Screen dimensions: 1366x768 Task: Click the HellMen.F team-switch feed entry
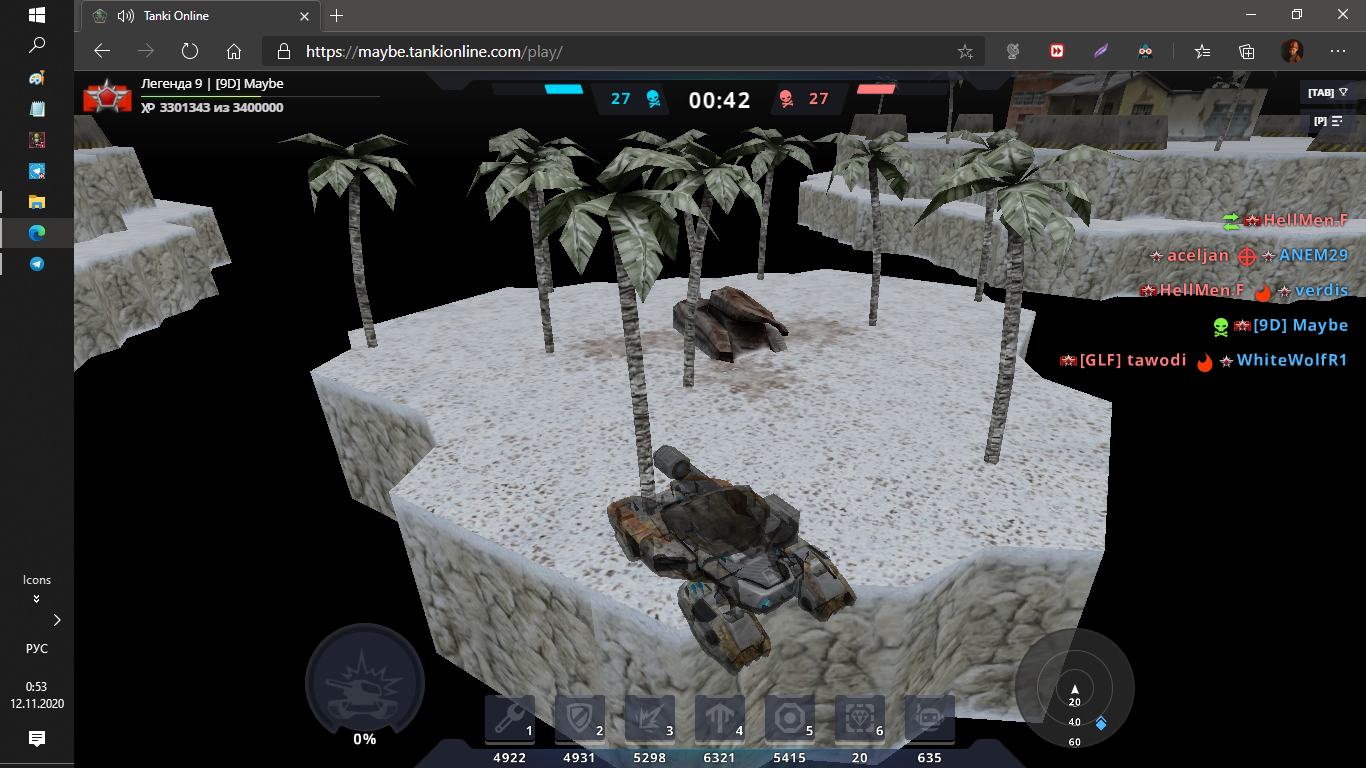[x=1285, y=220]
